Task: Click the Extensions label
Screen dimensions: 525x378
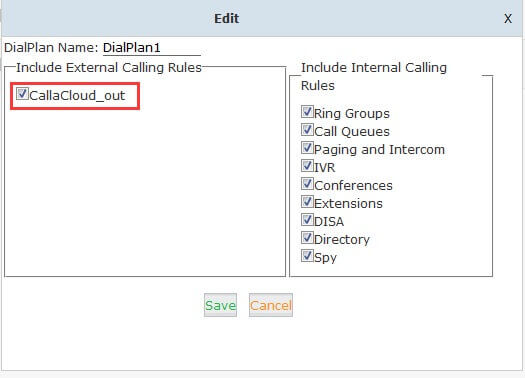Action: pos(348,204)
